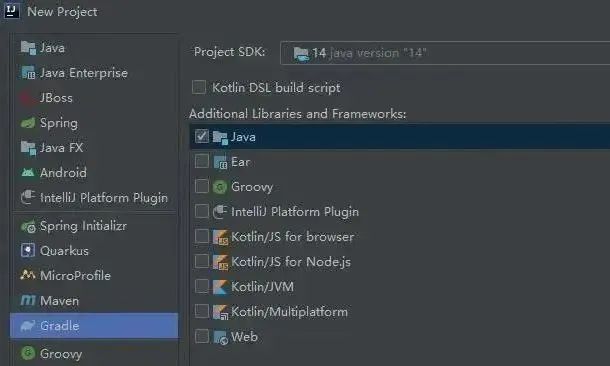This screenshot has width=610, height=366.
Task: Click the Kotlin/JVM icon
Action: pyautogui.click(x=220, y=287)
